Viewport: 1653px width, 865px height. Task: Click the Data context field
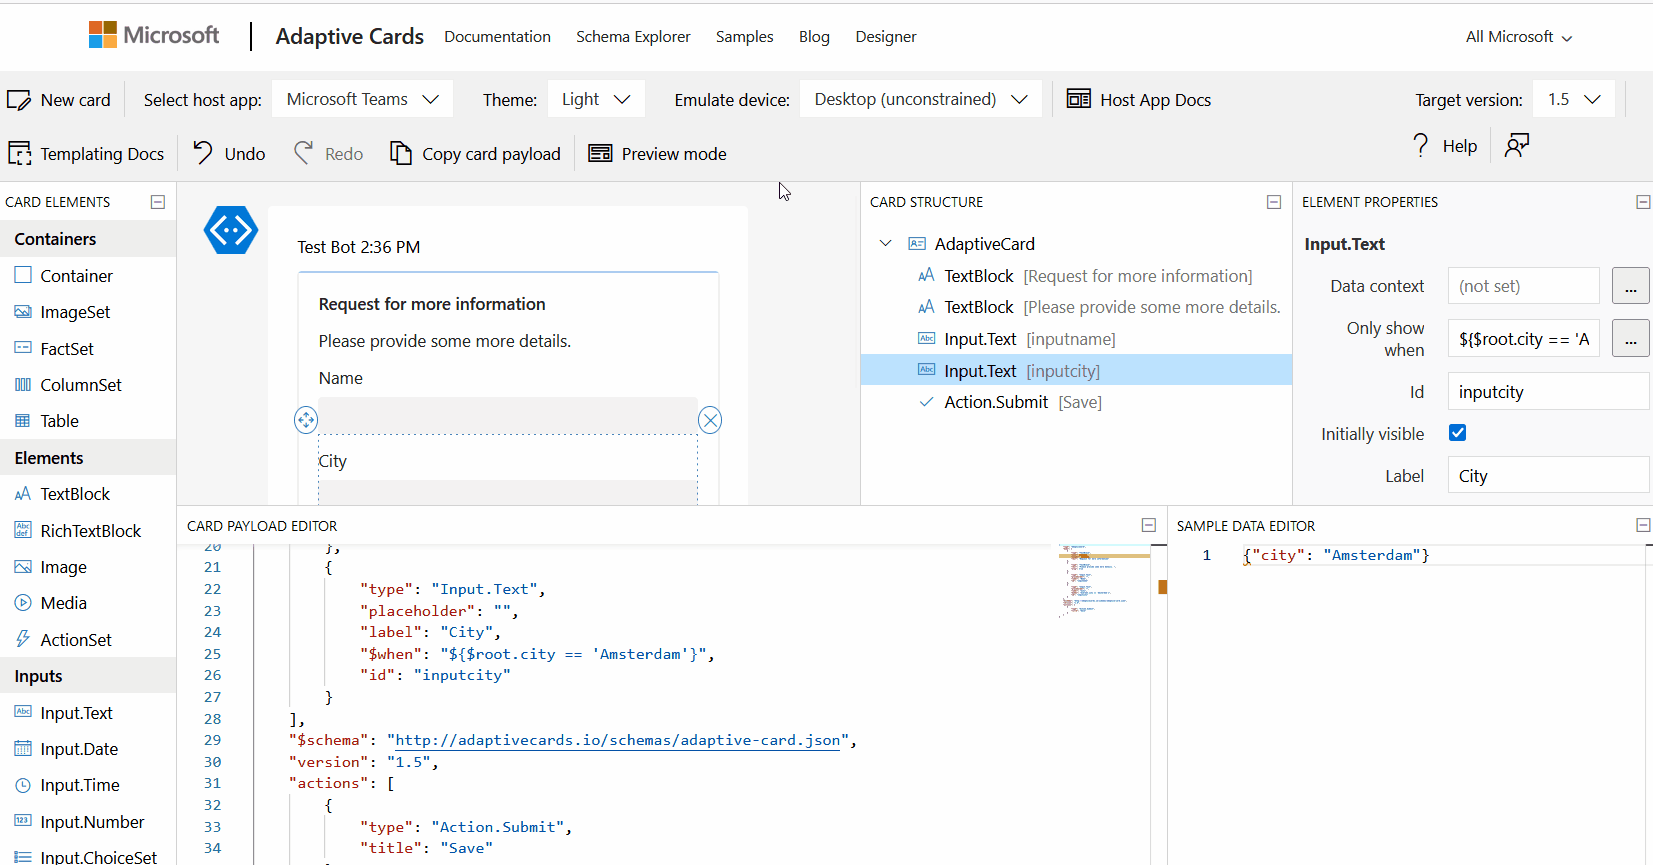point(1523,286)
